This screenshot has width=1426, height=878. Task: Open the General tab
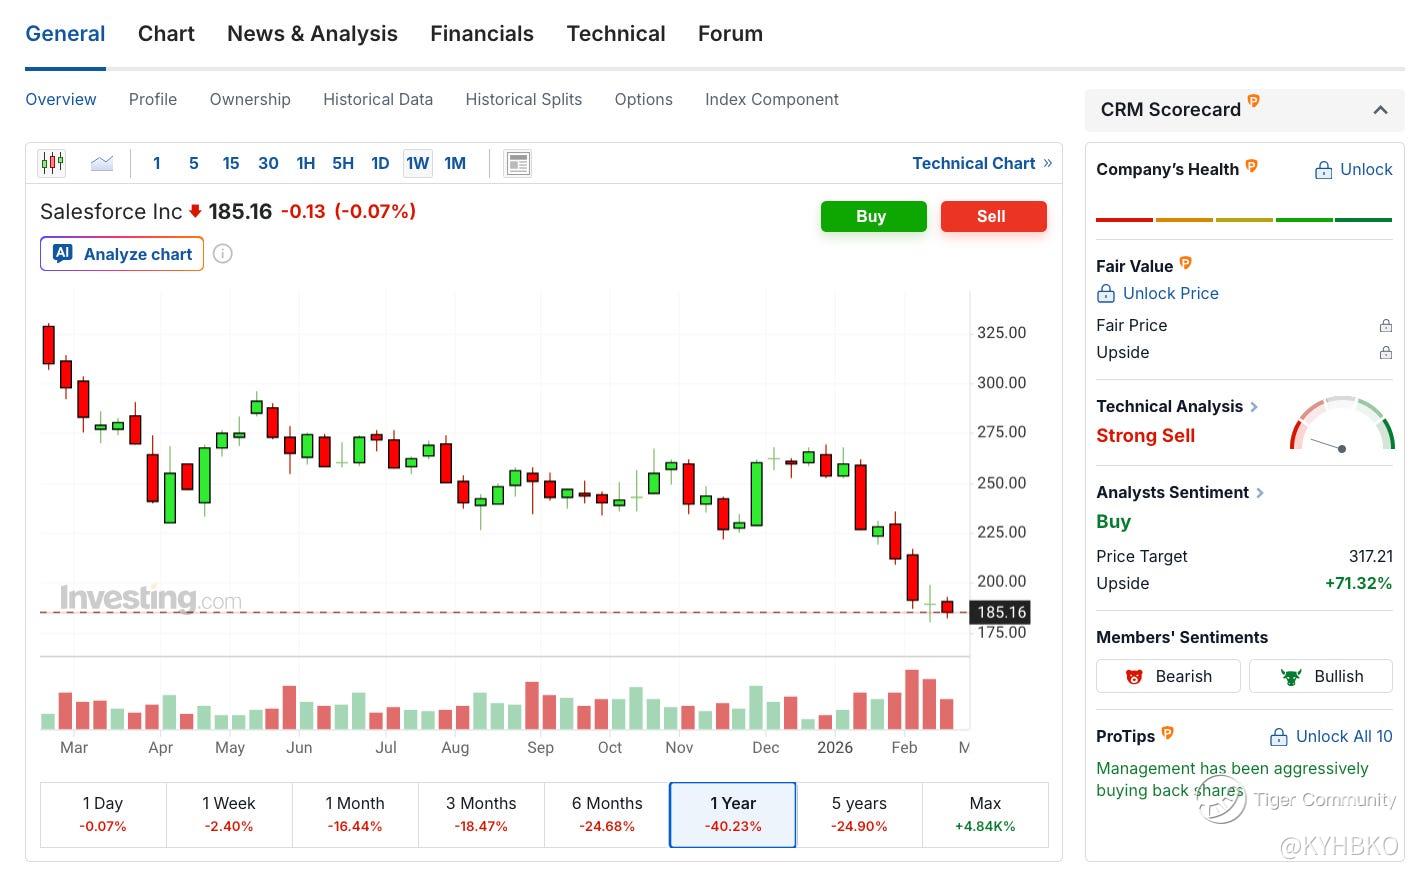pyautogui.click(x=65, y=34)
